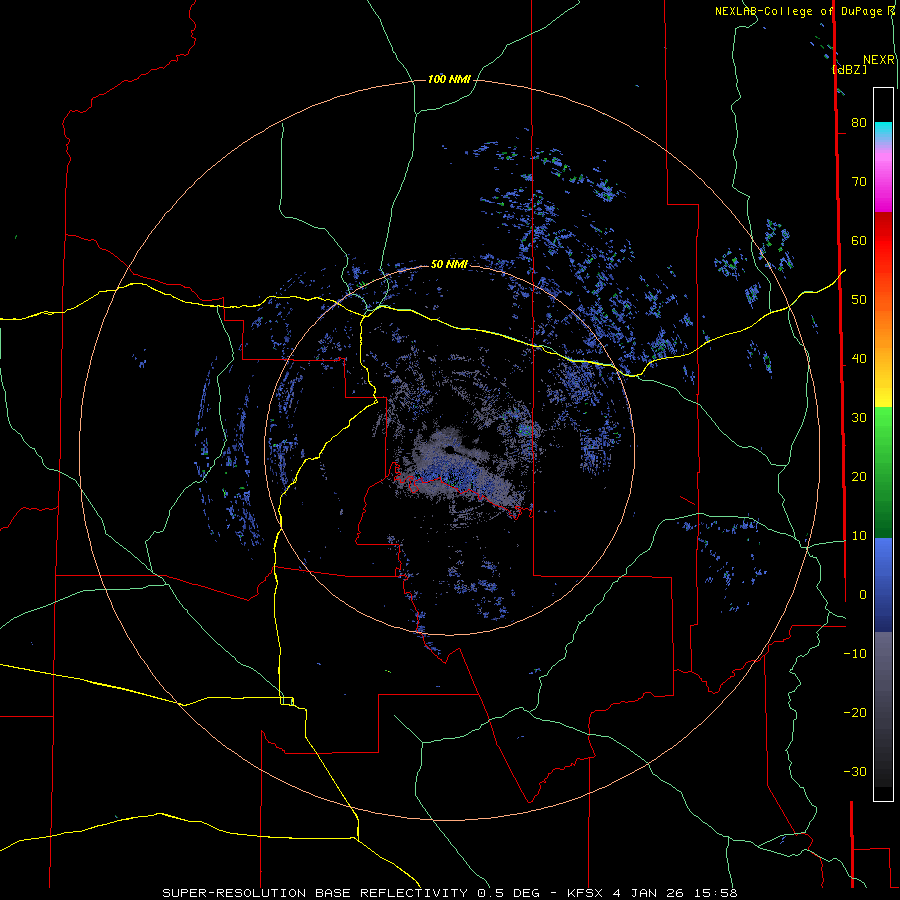Click the KFSX station identifier in the caption
Viewport: 900px width, 900px height.
click(585, 893)
